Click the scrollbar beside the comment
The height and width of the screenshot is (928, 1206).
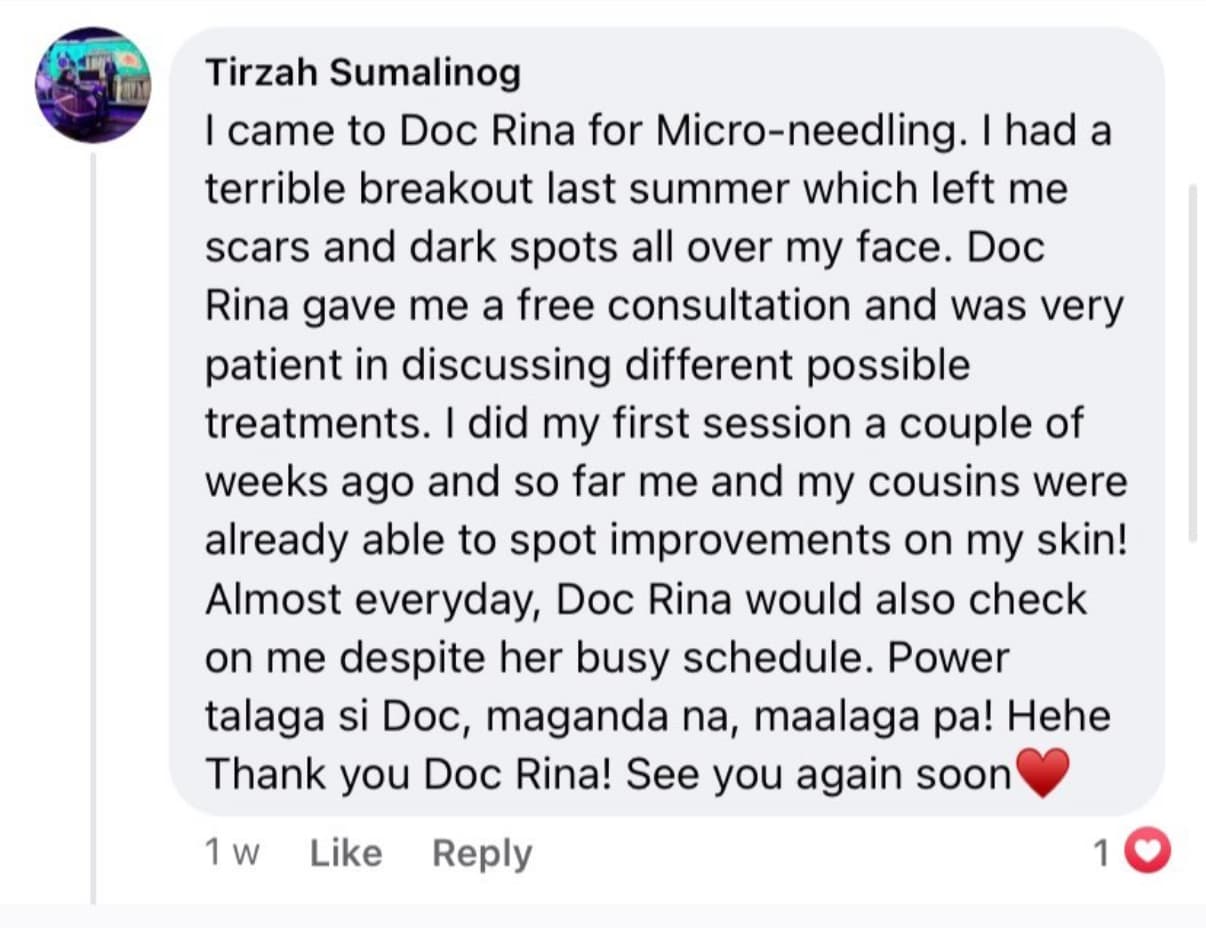[1191, 360]
